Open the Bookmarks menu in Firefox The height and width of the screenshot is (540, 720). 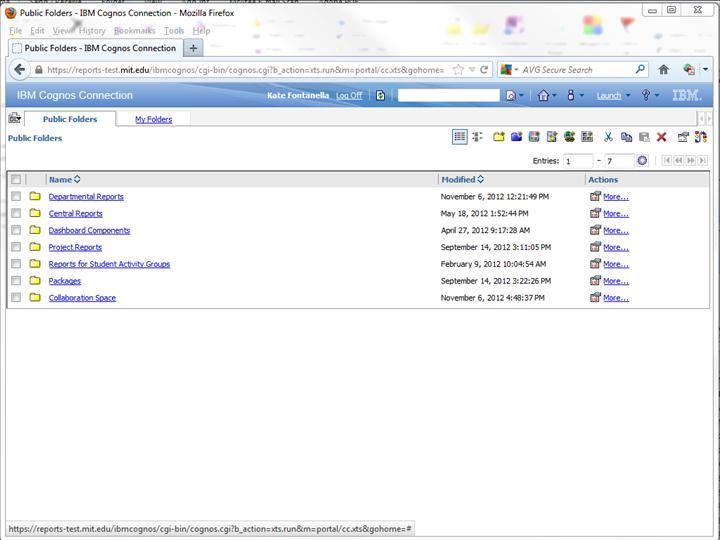pyautogui.click(x=134, y=31)
